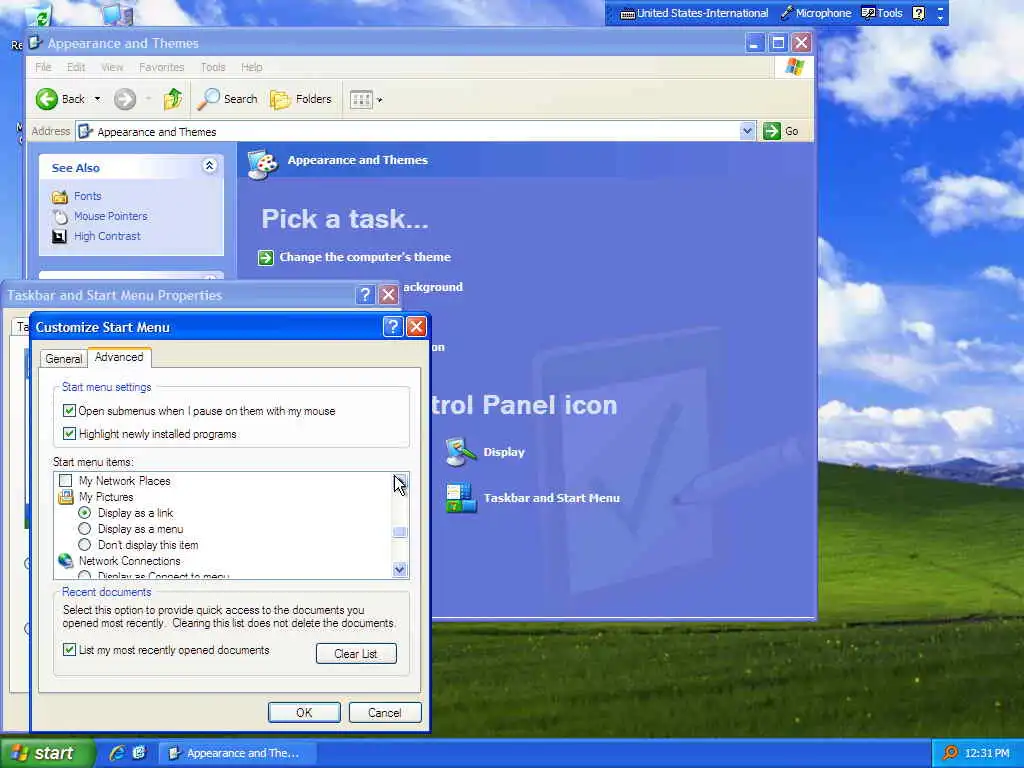Viewport: 1024px width, 768px height.
Task: Click the Mouse Pointers icon
Action: [x=59, y=216]
